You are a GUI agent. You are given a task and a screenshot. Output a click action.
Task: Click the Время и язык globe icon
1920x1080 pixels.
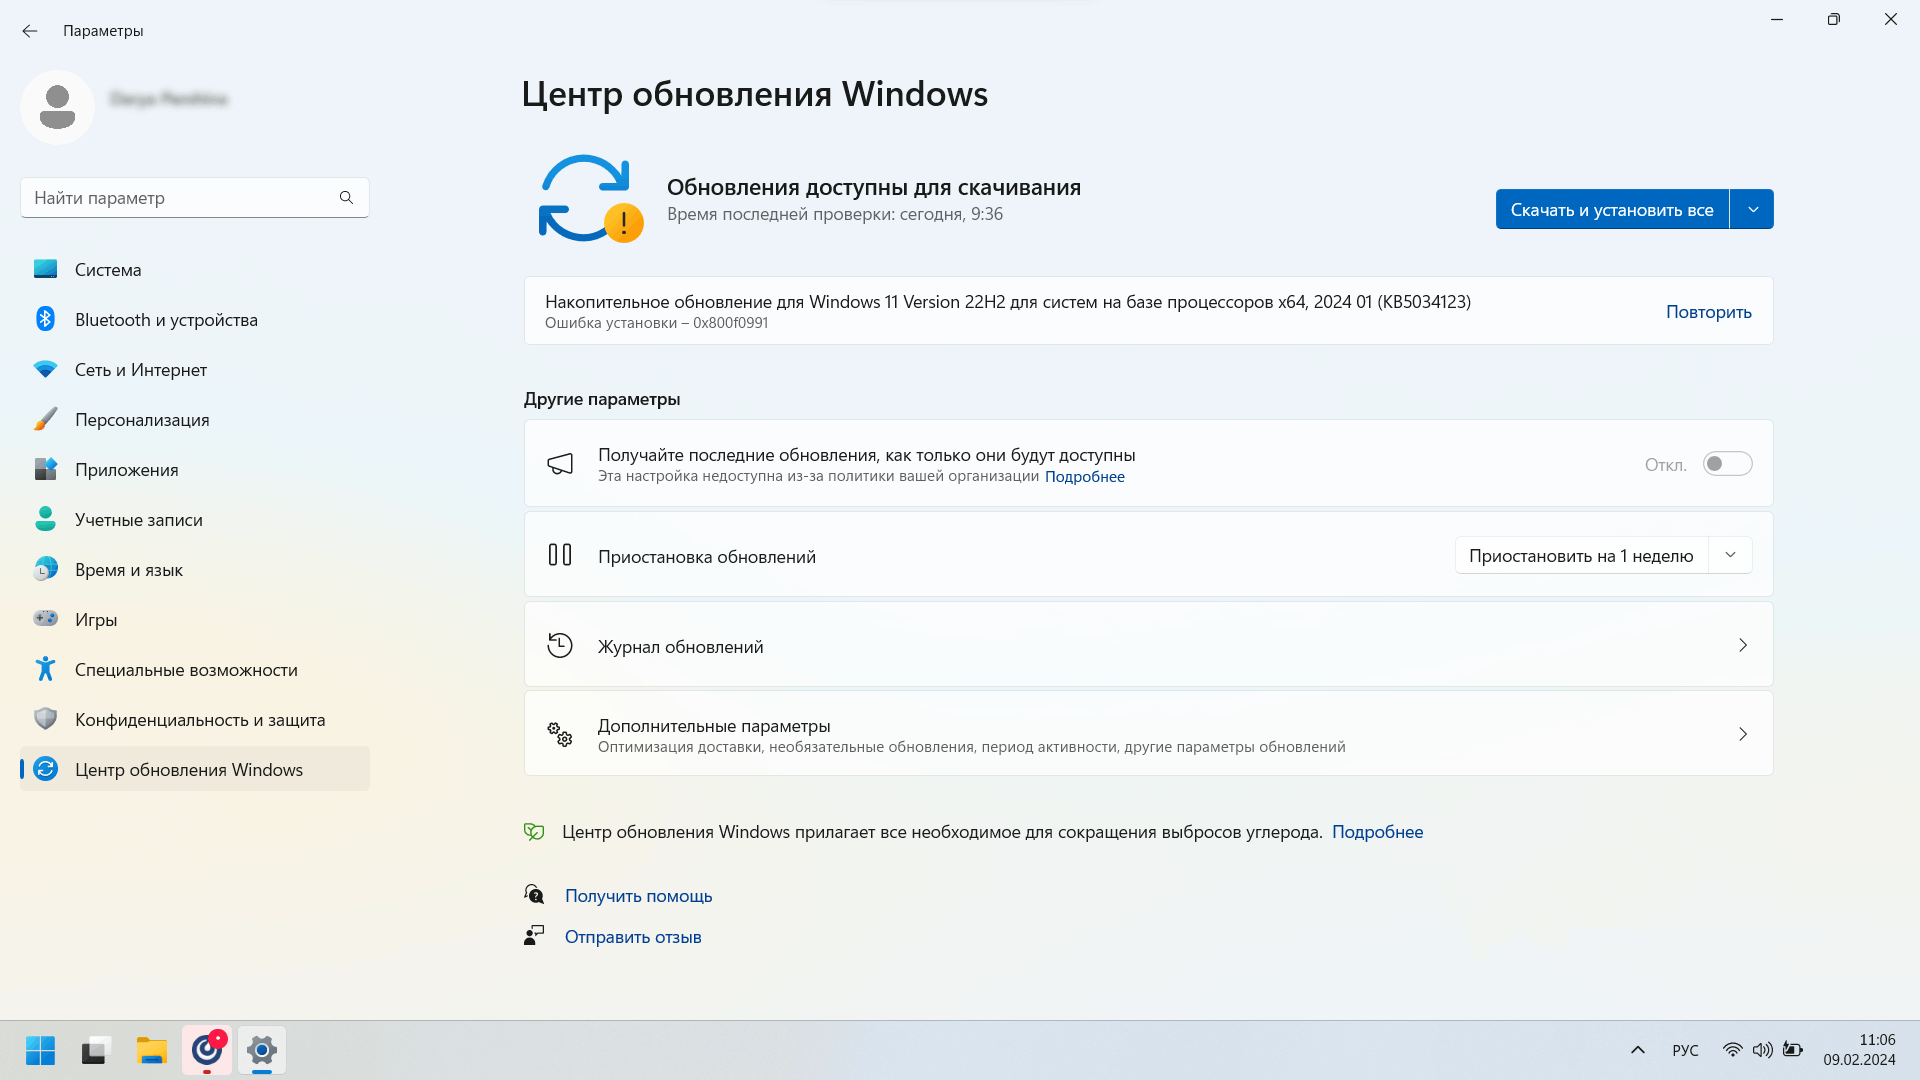(45, 569)
